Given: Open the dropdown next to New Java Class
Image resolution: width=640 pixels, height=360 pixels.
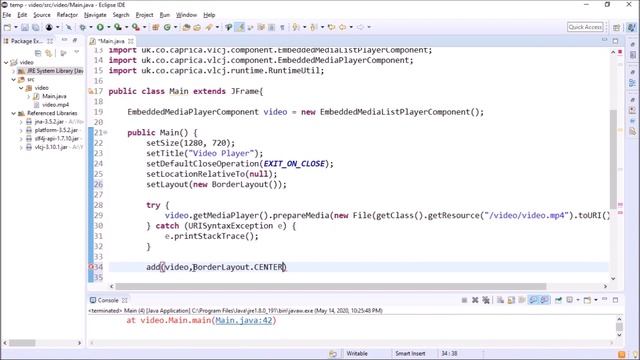Looking at the screenshot, I should tap(176, 27).
